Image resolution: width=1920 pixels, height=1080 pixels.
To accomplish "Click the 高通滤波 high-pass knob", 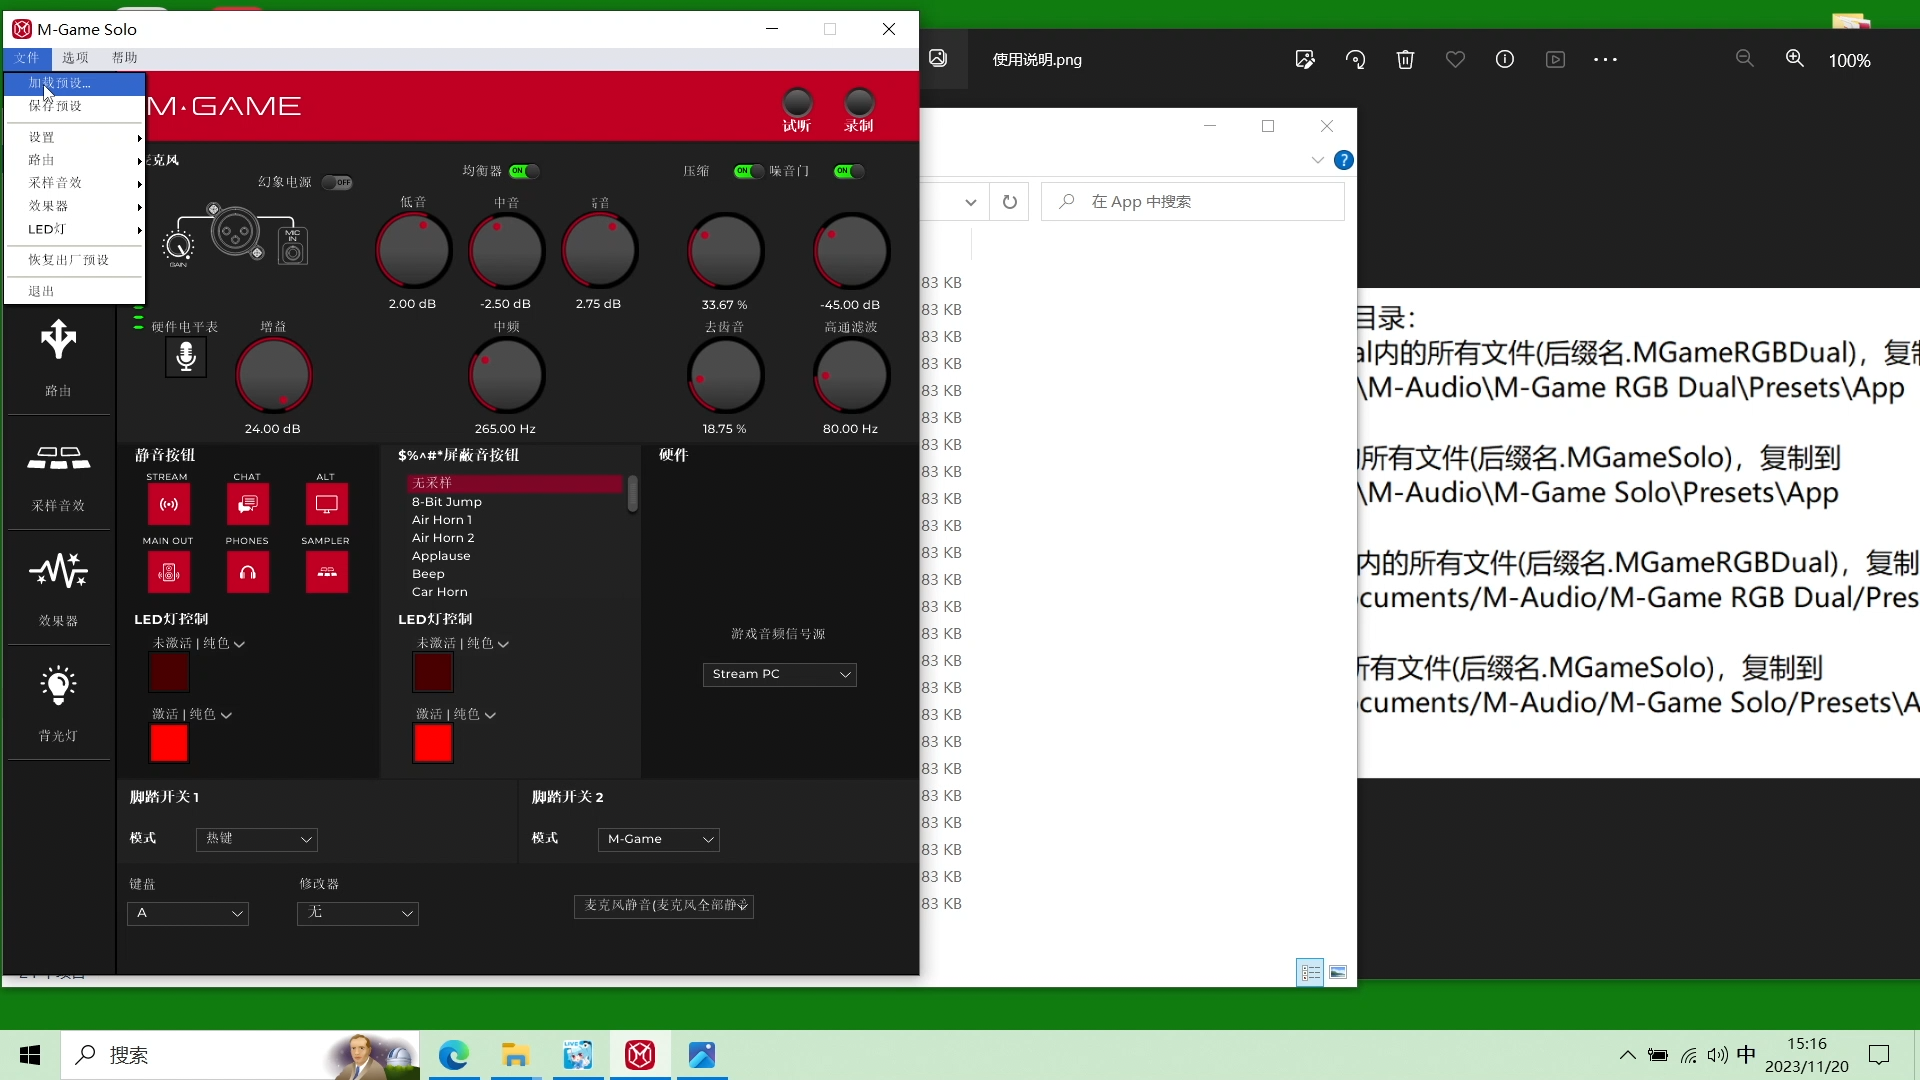I will pyautogui.click(x=851, y=376).
